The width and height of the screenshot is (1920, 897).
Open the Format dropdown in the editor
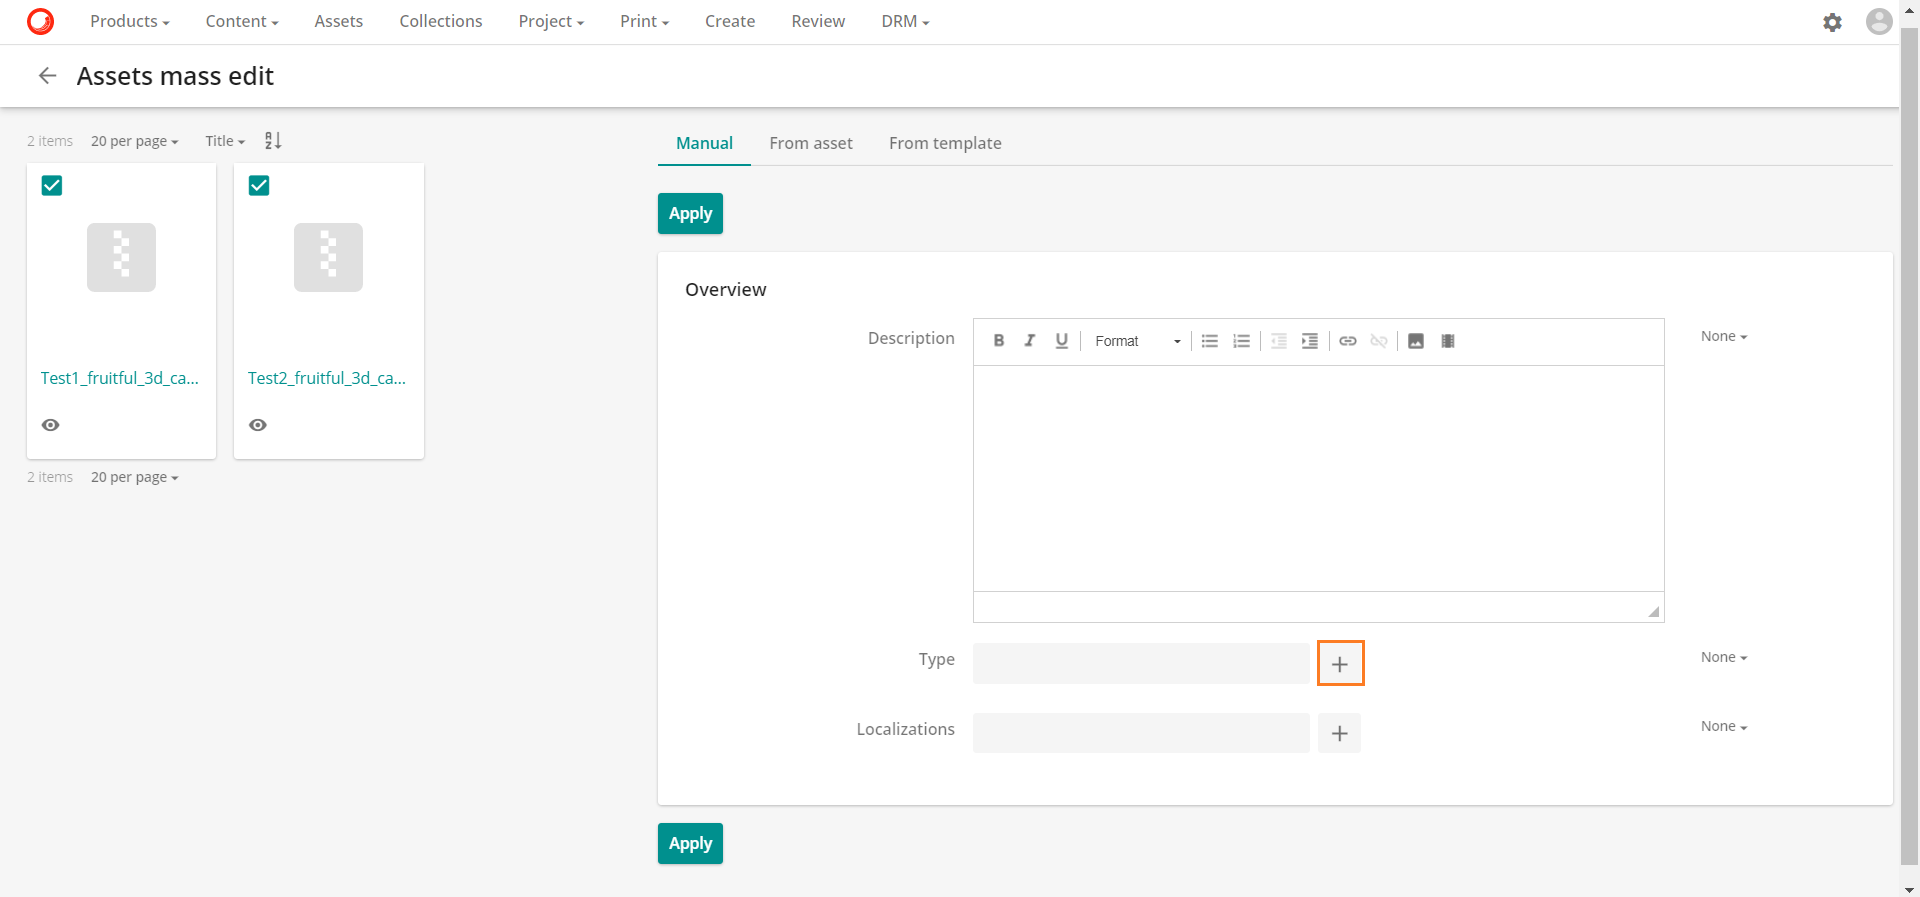(1137, 341)
